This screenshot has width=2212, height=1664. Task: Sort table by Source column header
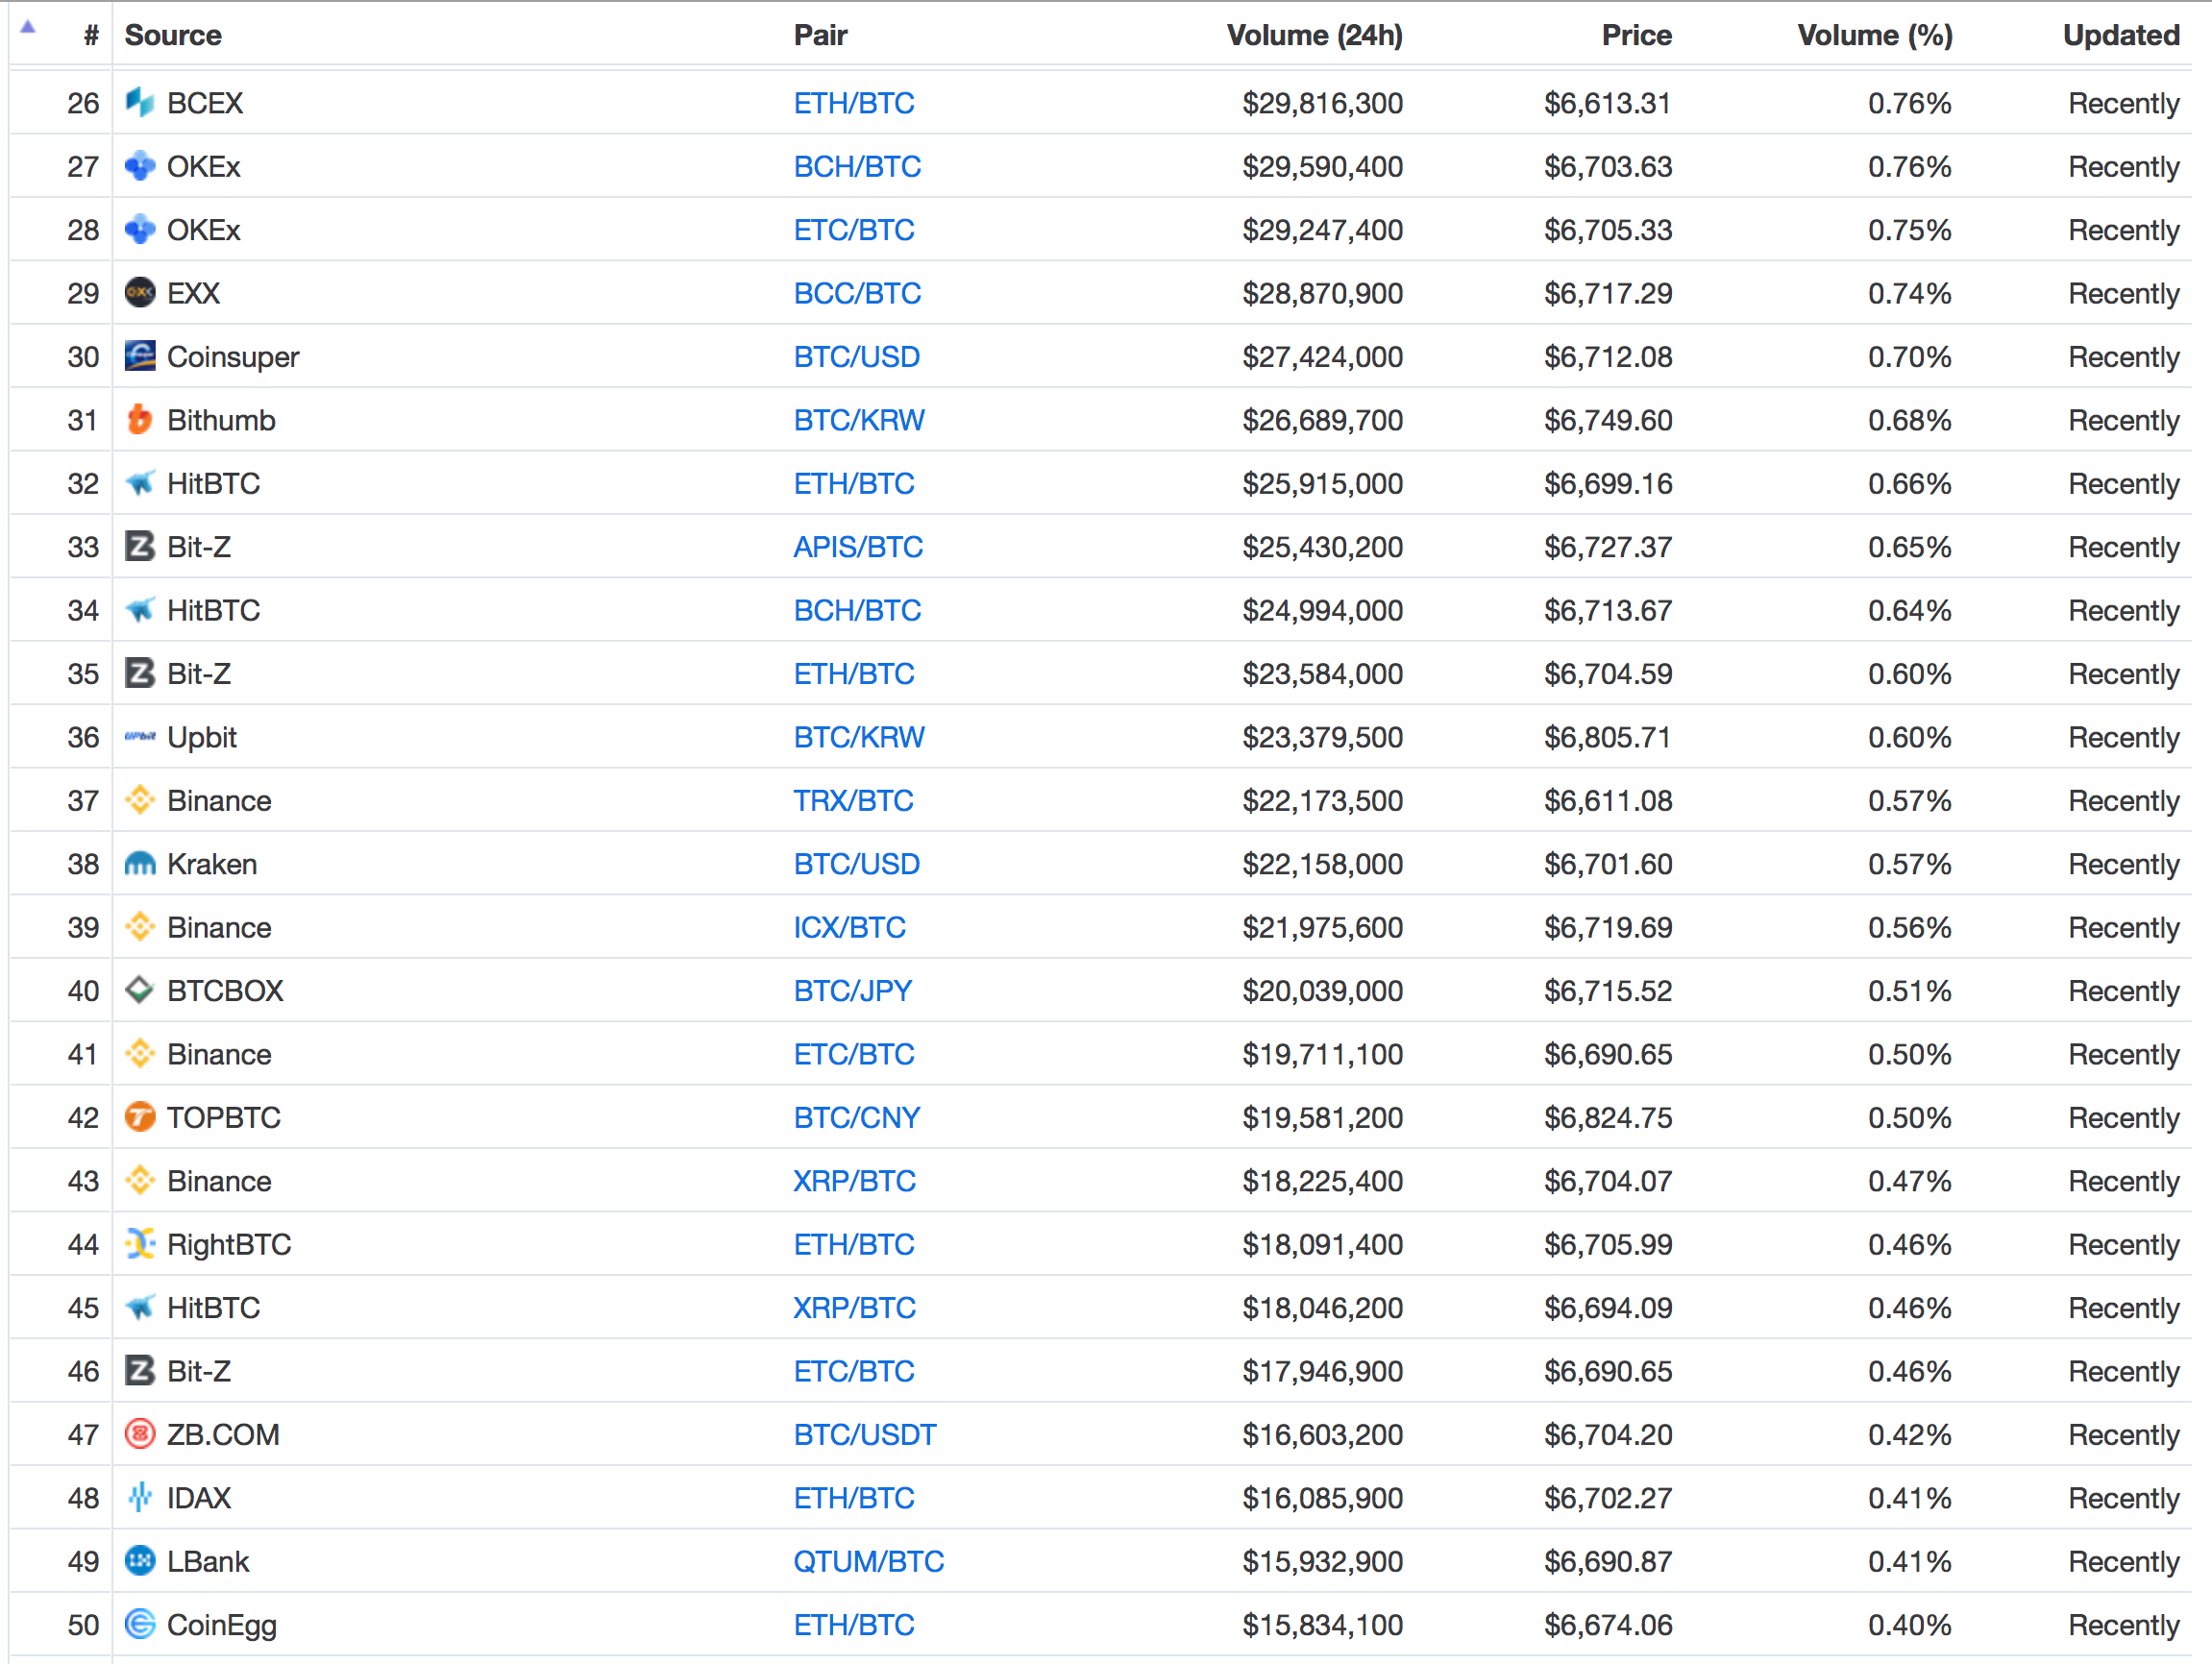(x=173, y=35)
